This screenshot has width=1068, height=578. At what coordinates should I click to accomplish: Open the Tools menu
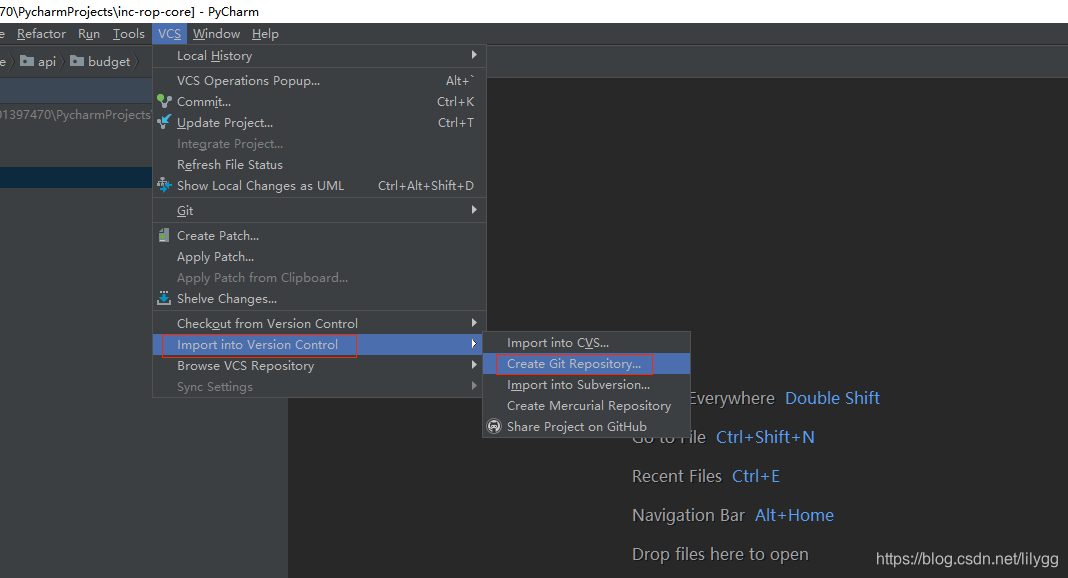pos(129,33)
